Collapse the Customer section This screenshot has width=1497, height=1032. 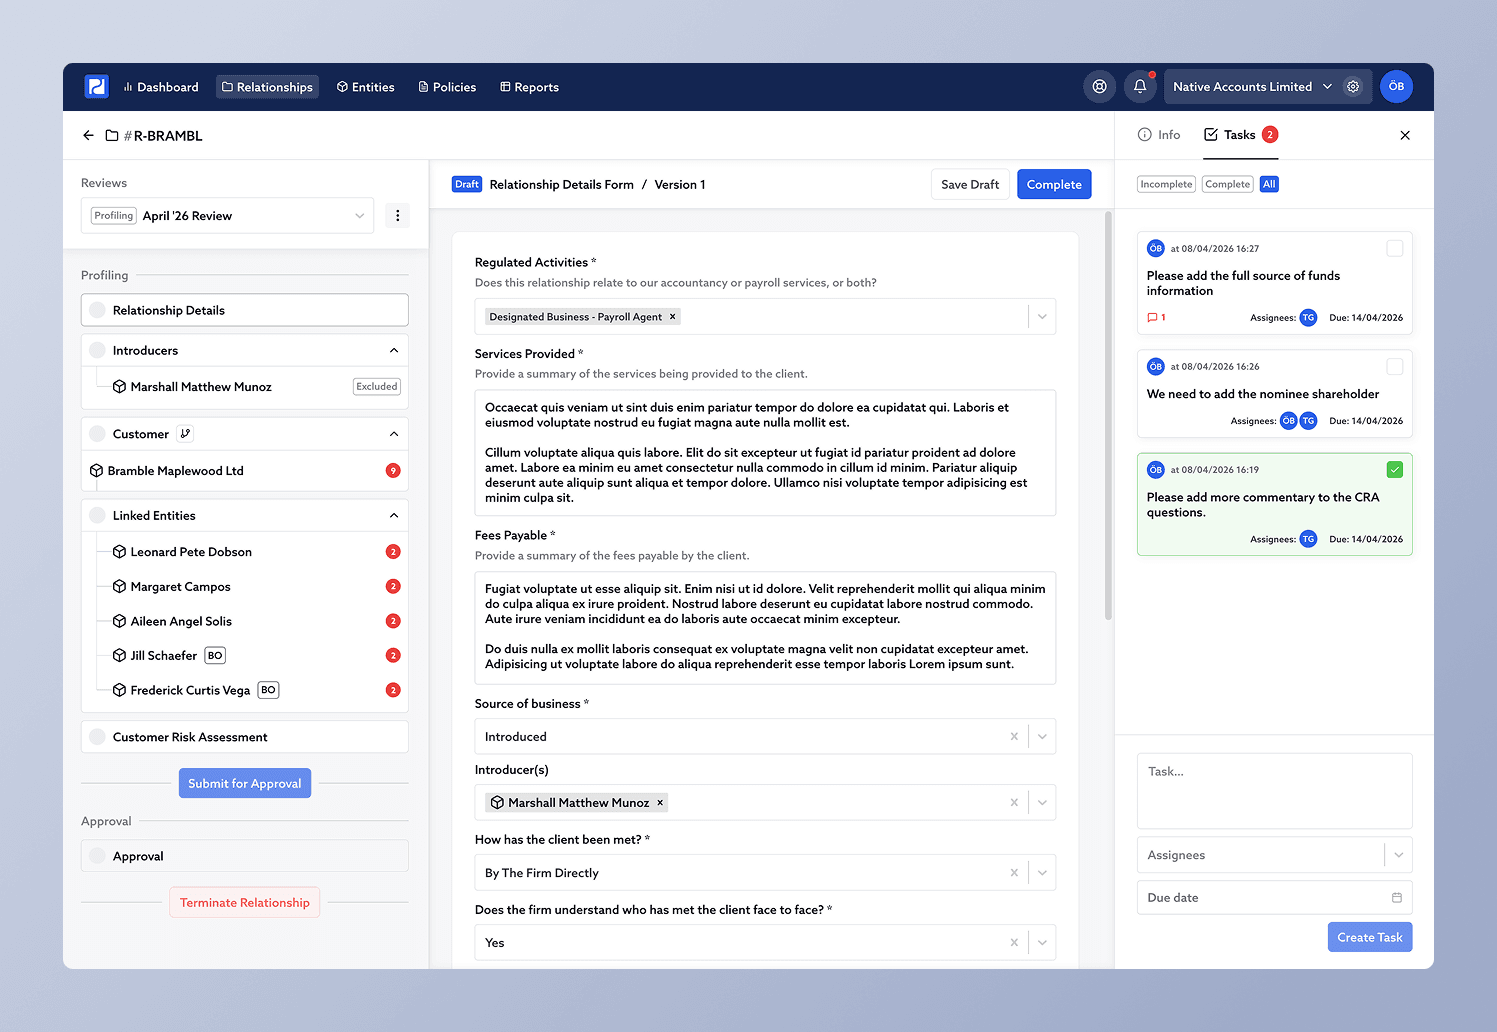tap(394, 434)
